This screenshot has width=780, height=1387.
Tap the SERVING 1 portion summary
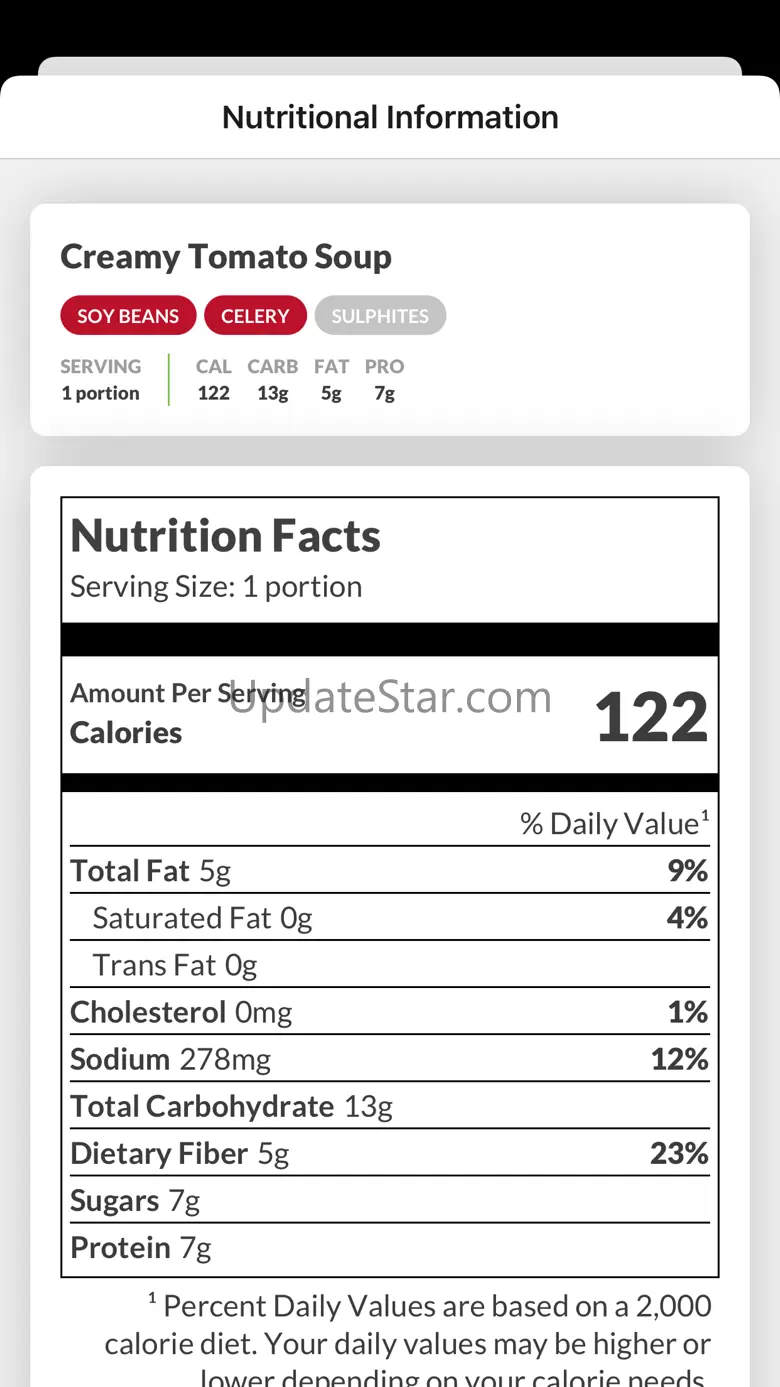point(100,380)
